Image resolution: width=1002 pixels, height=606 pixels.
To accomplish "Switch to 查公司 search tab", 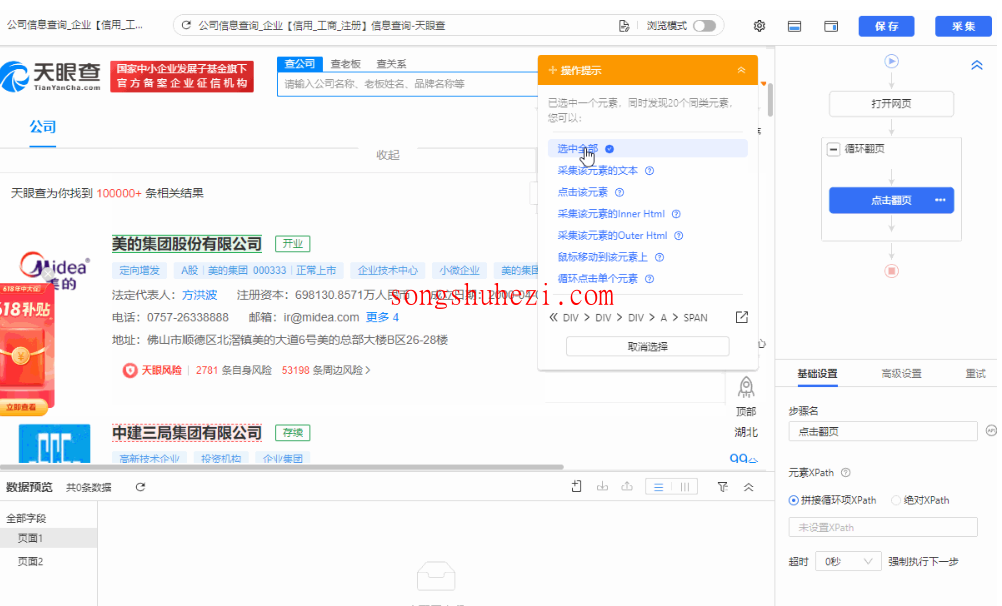I will pos(300,64).
